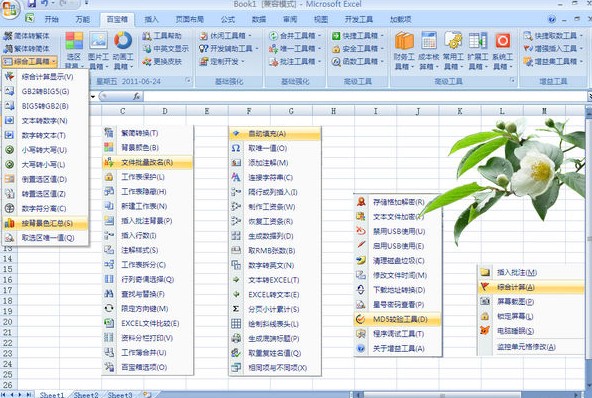The width and height of the screenshot is (592, 398).
Task: Switch to the 开始 ribbon tab
Action: (52, 19)
